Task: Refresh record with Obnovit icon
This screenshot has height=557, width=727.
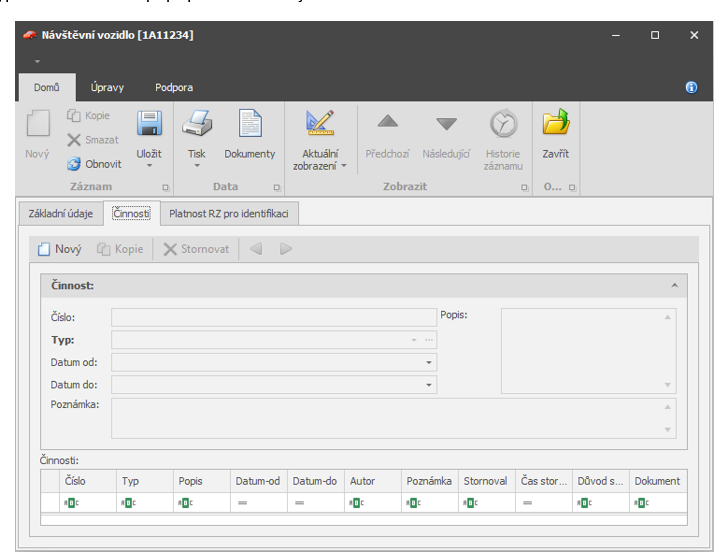Action: tap(74, 164)
